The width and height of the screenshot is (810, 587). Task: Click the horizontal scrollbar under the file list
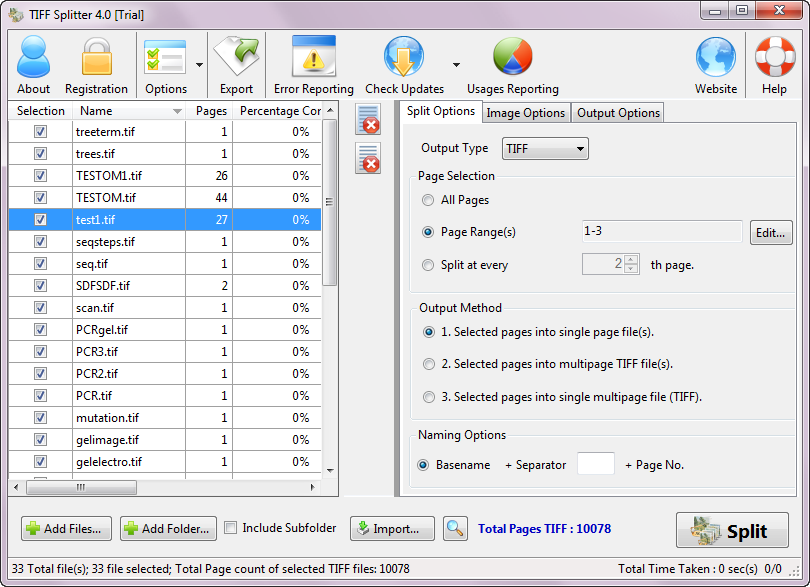point(165,487)
